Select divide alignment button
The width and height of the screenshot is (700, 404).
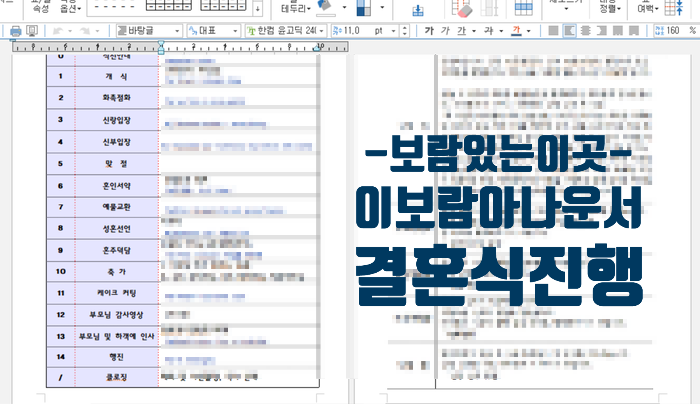[633, 31]
